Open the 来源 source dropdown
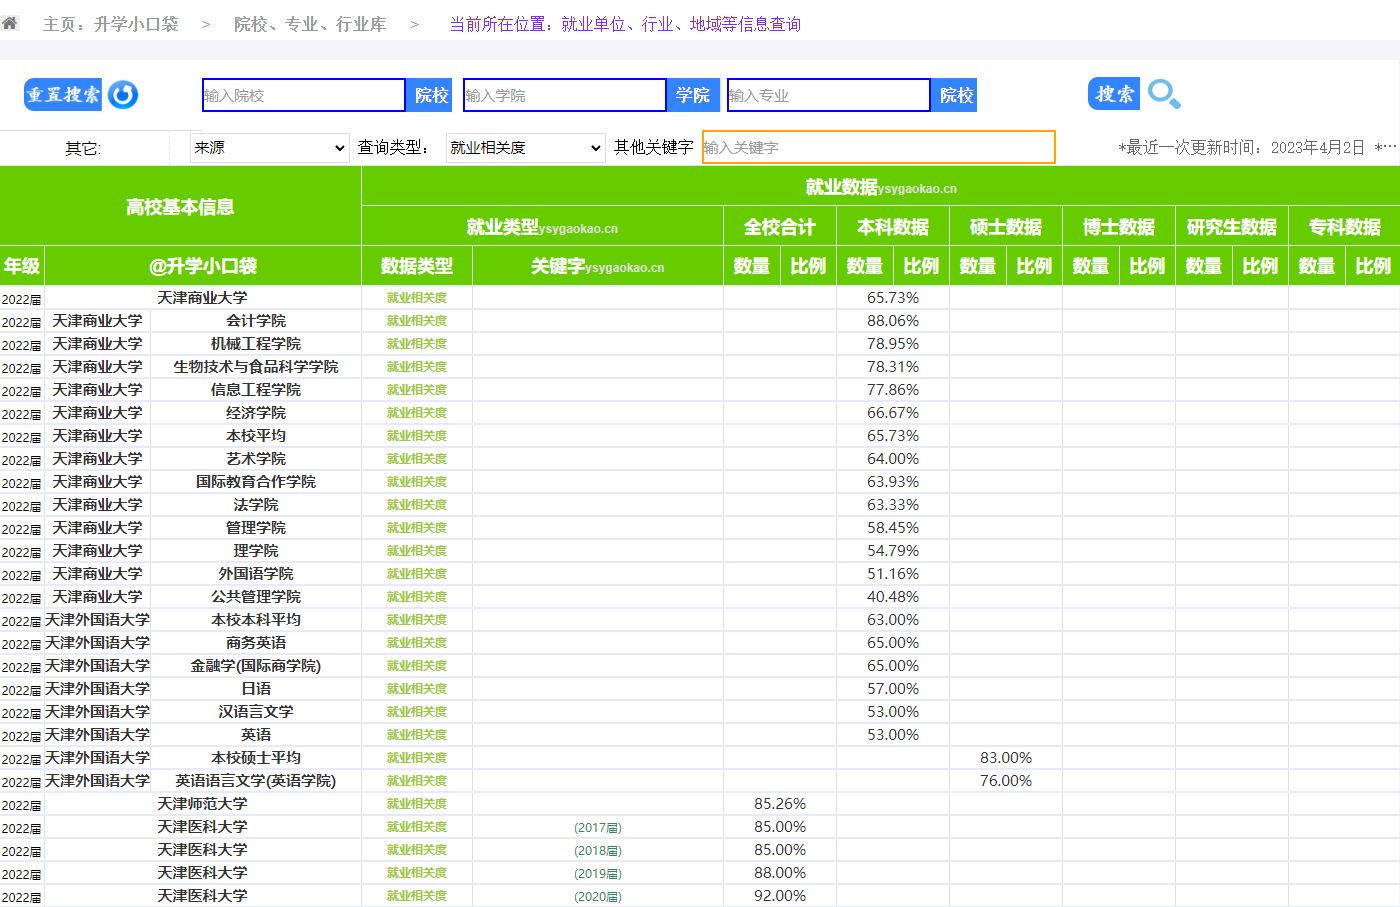This screenshot has width=1400, height=907. coord(270,148)
